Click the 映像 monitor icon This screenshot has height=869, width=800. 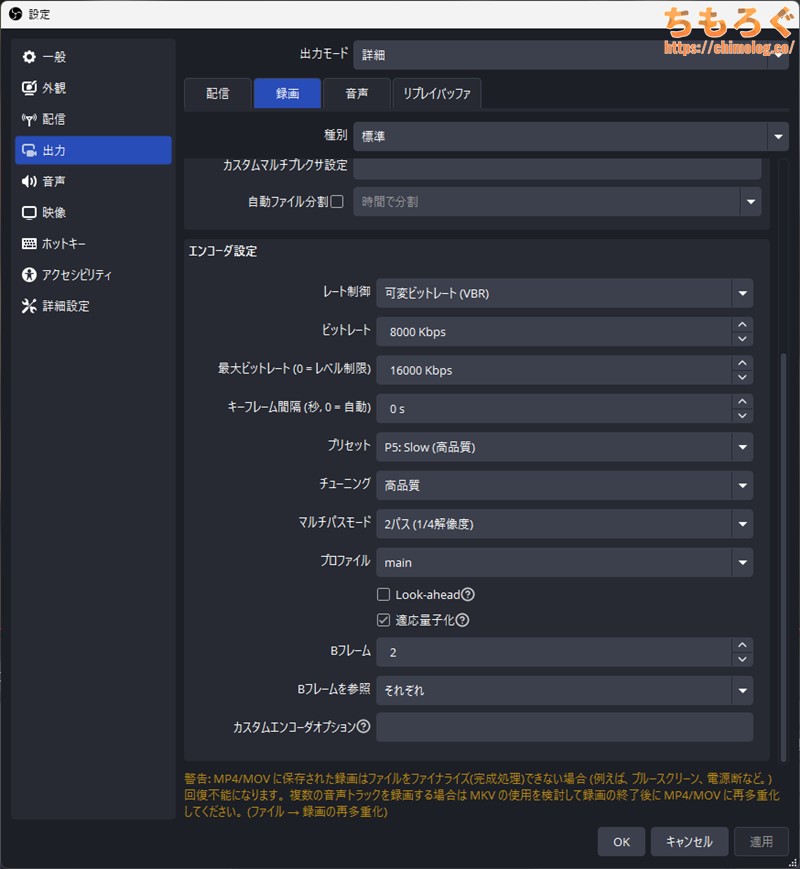coord(29,213)
